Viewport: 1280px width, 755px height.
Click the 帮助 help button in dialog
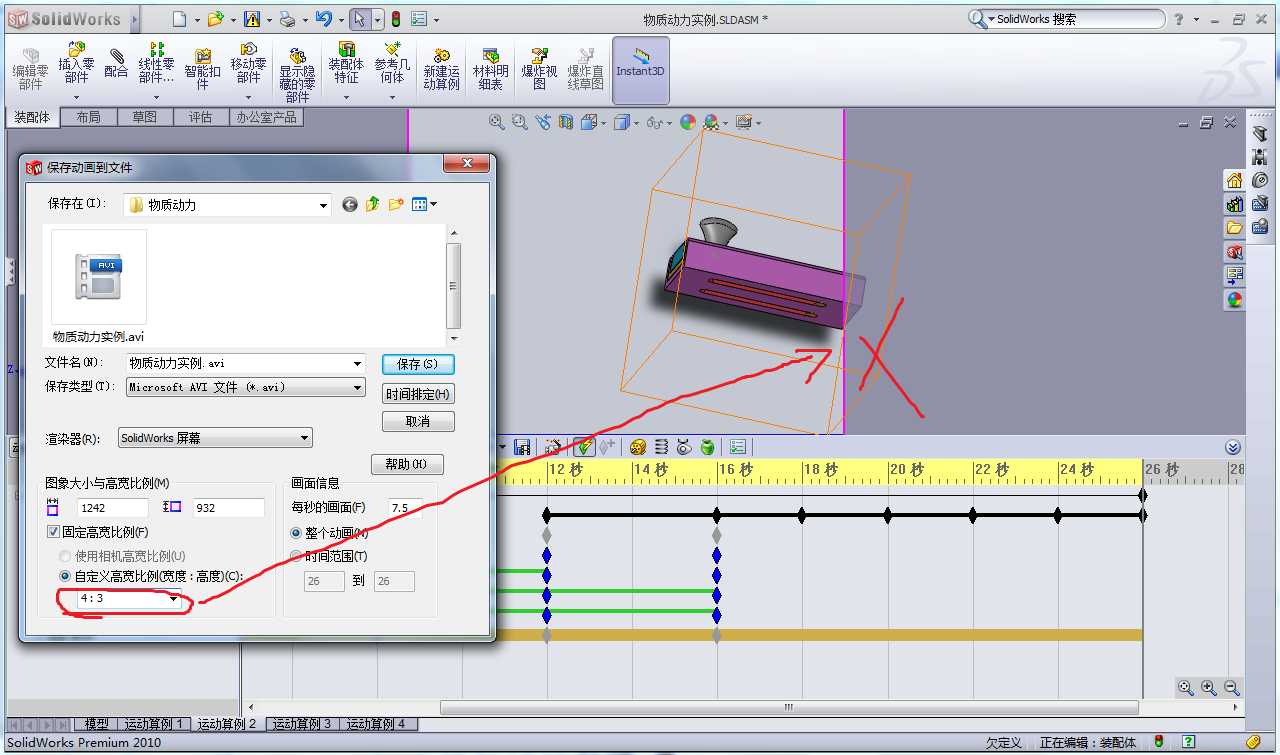(407, 465)
